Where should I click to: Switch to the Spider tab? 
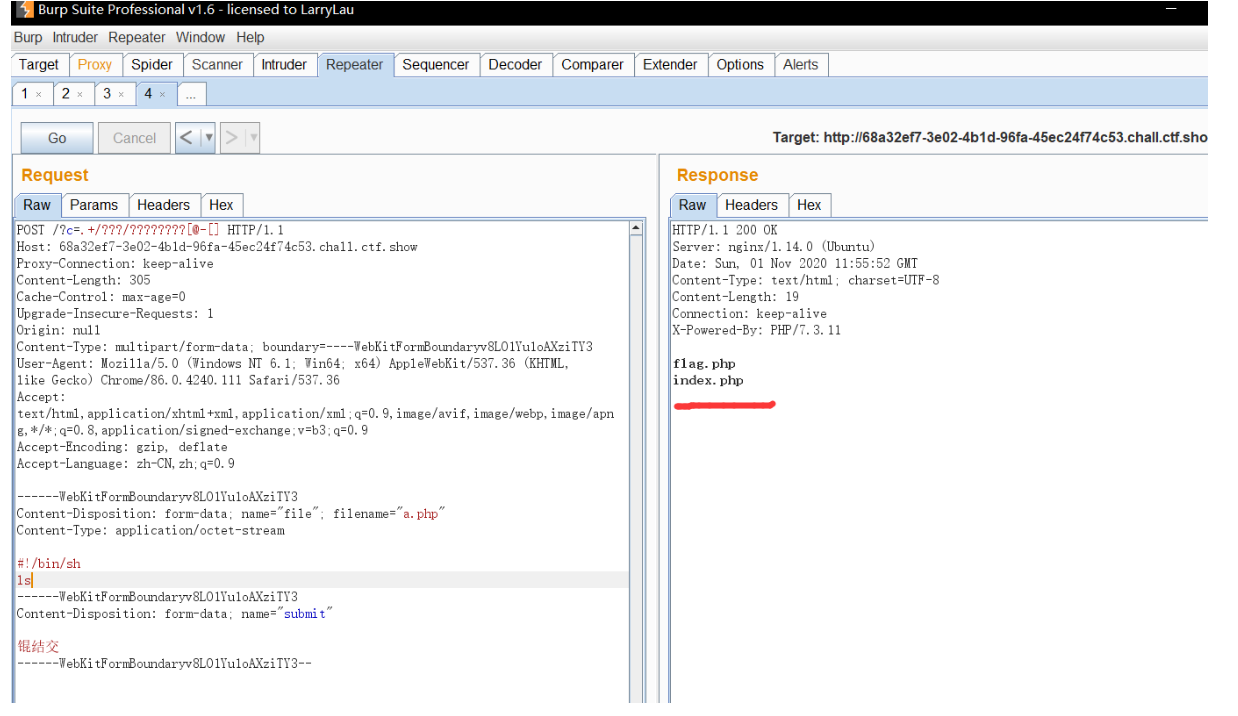(x=152, y=64)
